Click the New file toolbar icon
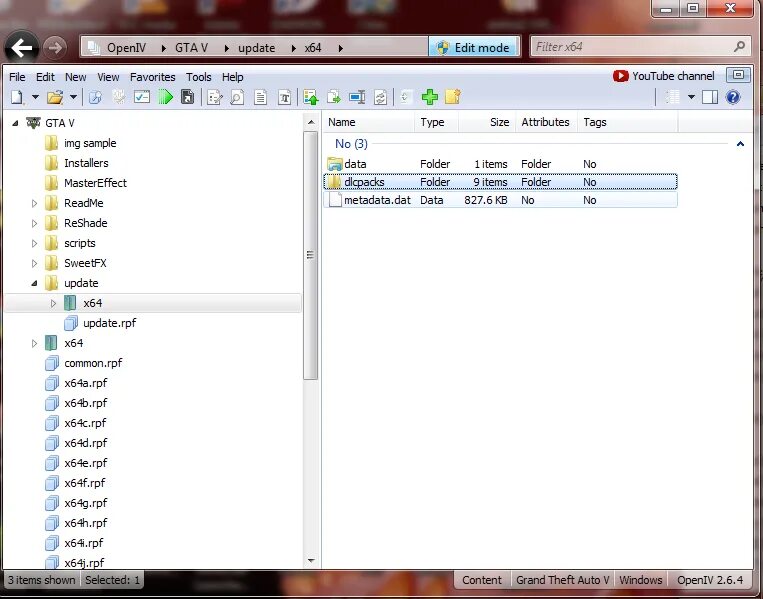 (x=18, y=97)
